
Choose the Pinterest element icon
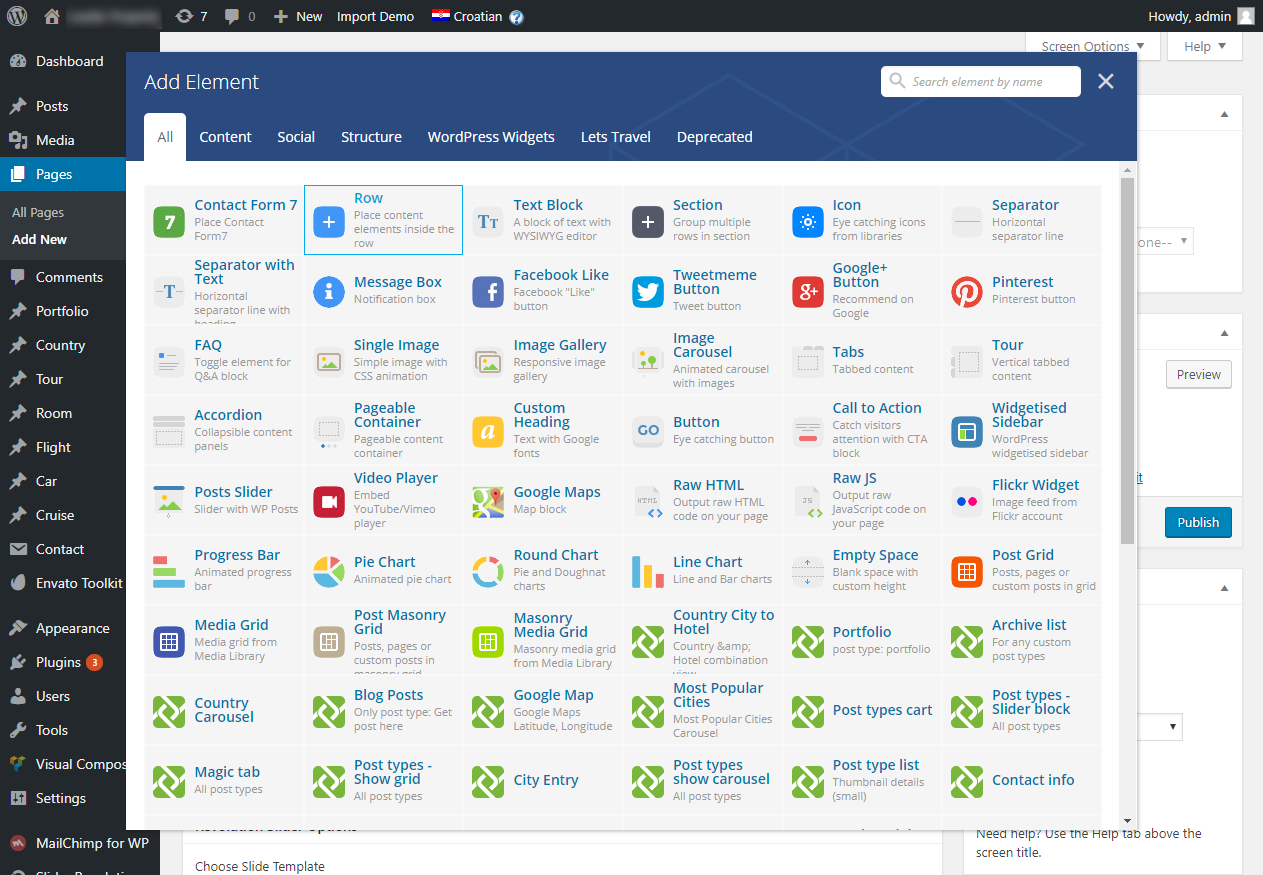click(x=967, y=292)
